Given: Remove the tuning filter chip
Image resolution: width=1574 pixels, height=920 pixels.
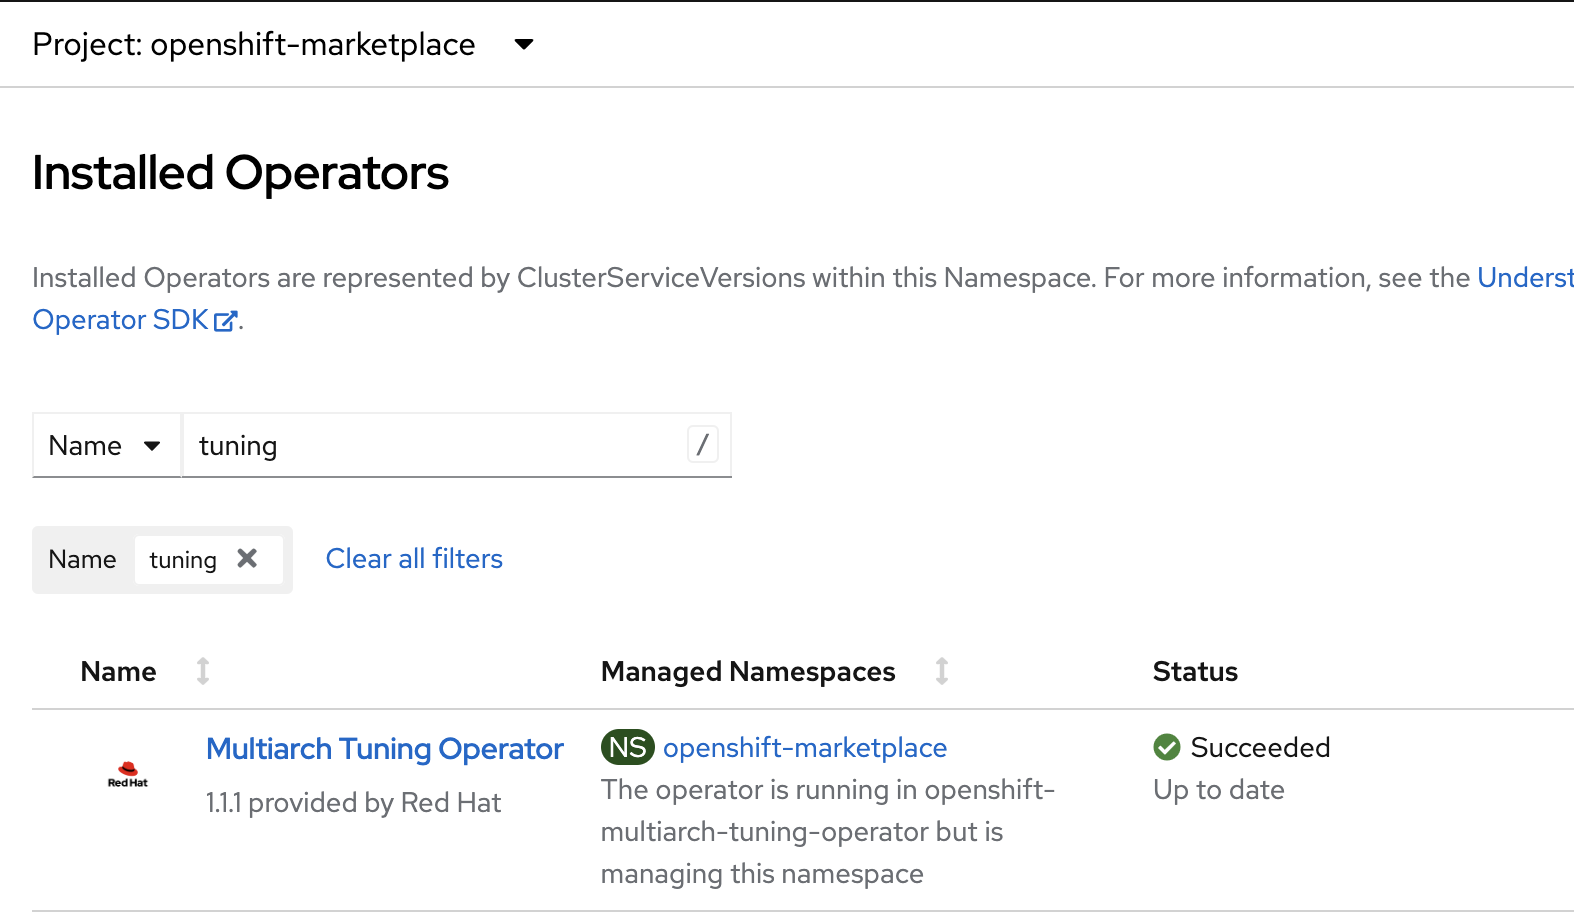Looking at the screenshot, I should click(247, 559).
